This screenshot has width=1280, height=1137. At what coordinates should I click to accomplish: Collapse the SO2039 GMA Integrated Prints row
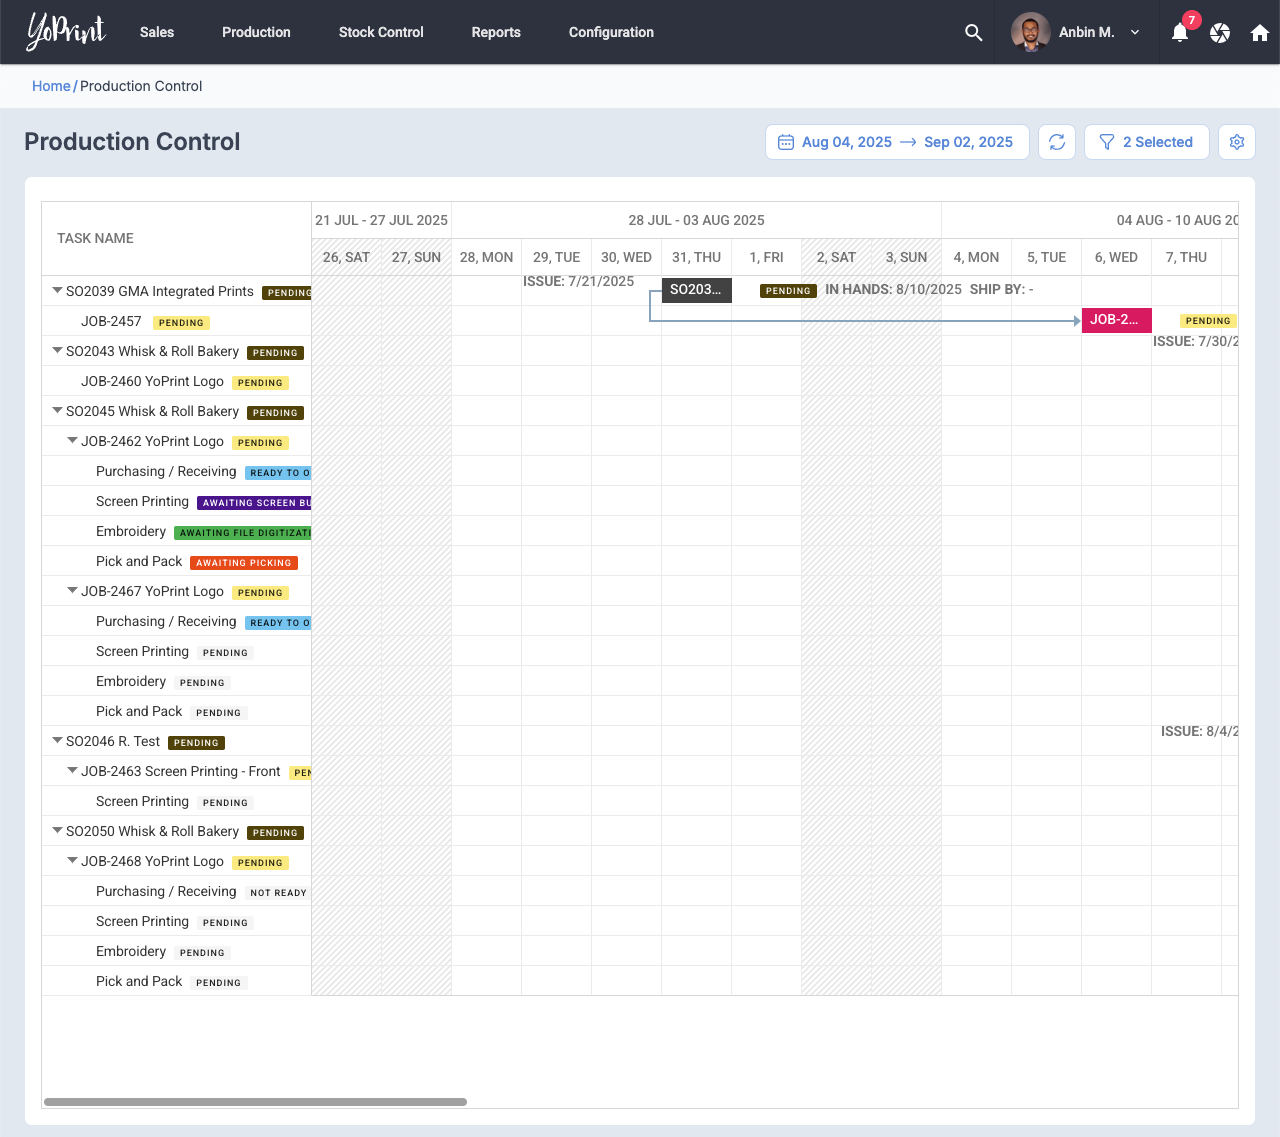click(58, 291)
